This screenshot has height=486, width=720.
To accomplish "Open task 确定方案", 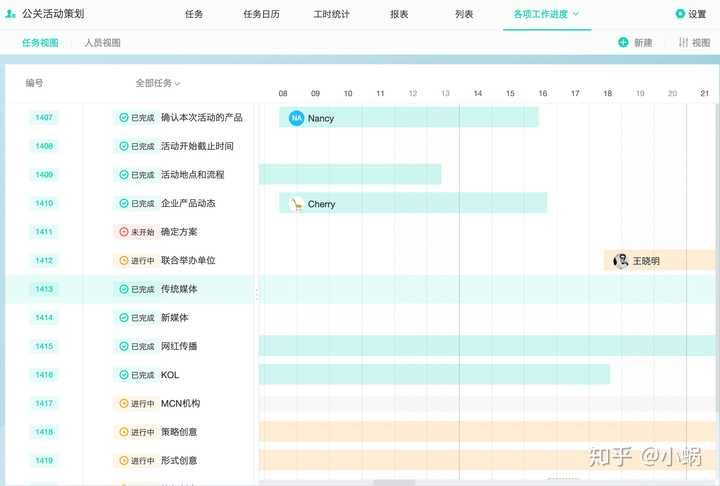I will click(179, 232).
